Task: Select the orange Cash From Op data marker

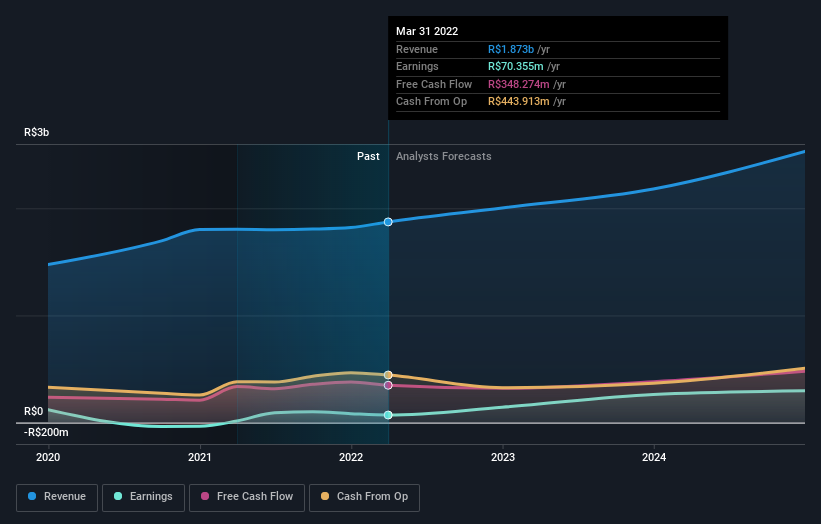Action: coord(388,375)
